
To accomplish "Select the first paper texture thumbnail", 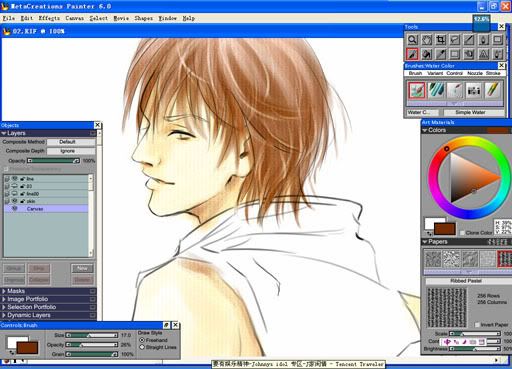I will point(433,259).
